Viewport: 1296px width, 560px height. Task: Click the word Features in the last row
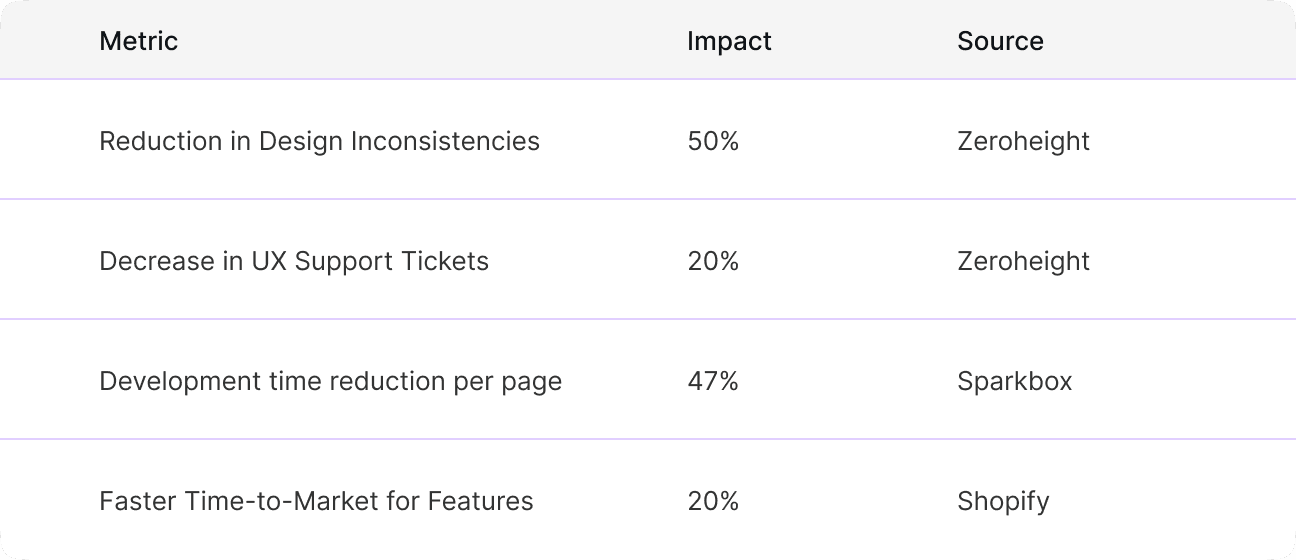point(480,501)
